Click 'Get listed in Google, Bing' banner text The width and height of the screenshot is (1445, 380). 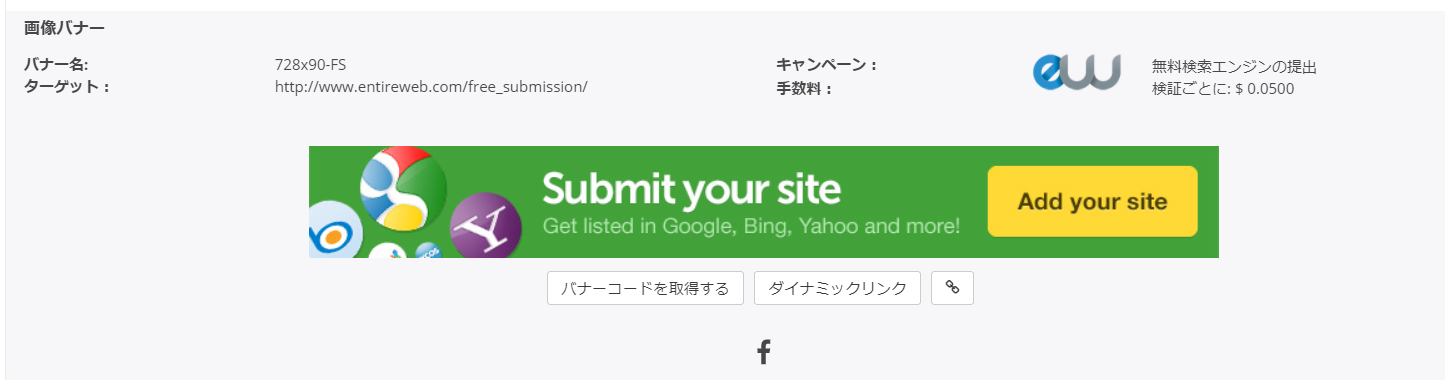(751, 226)
